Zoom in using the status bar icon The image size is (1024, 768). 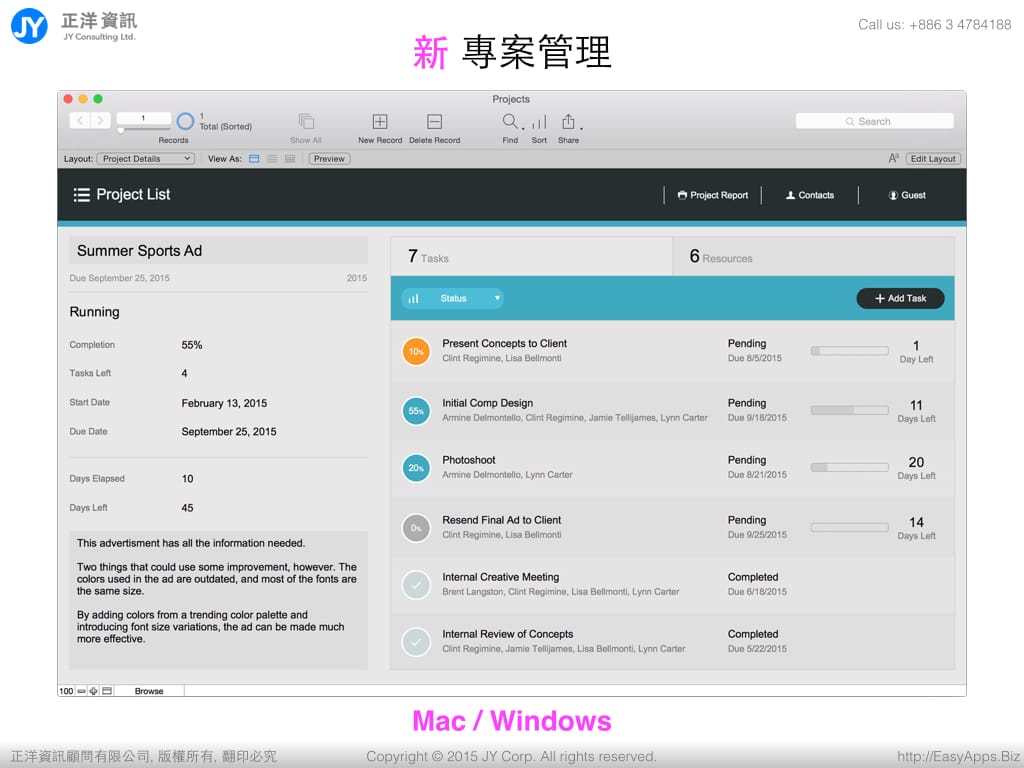click(94, 691)
